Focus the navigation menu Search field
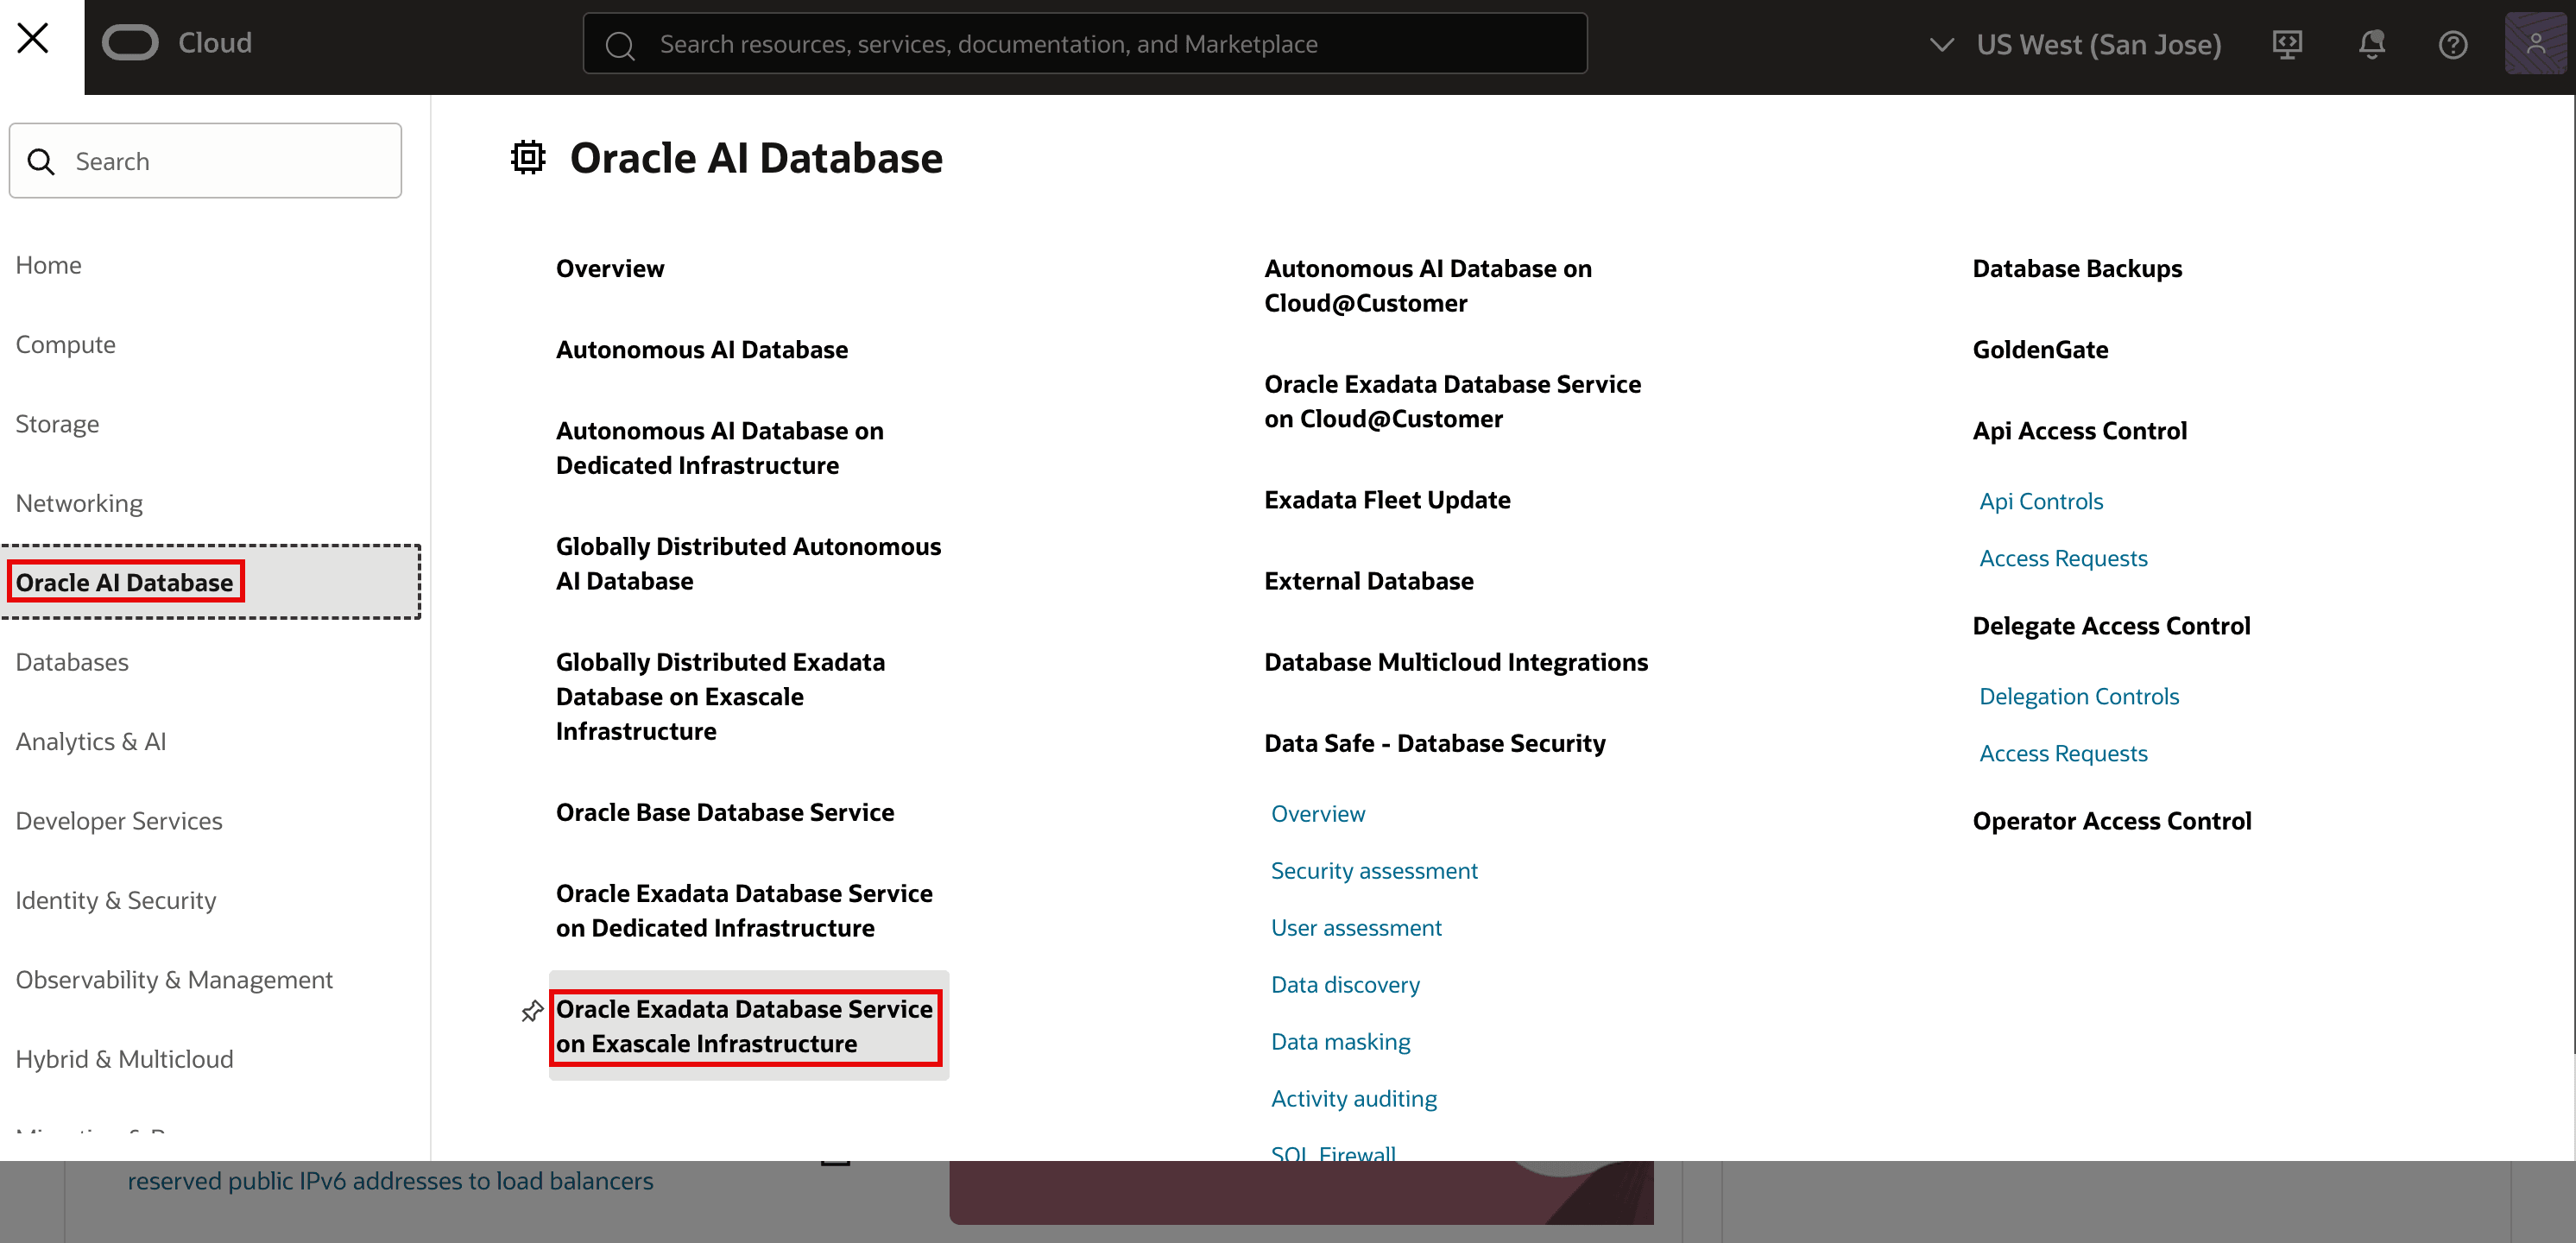 click(x=206, y=161)
